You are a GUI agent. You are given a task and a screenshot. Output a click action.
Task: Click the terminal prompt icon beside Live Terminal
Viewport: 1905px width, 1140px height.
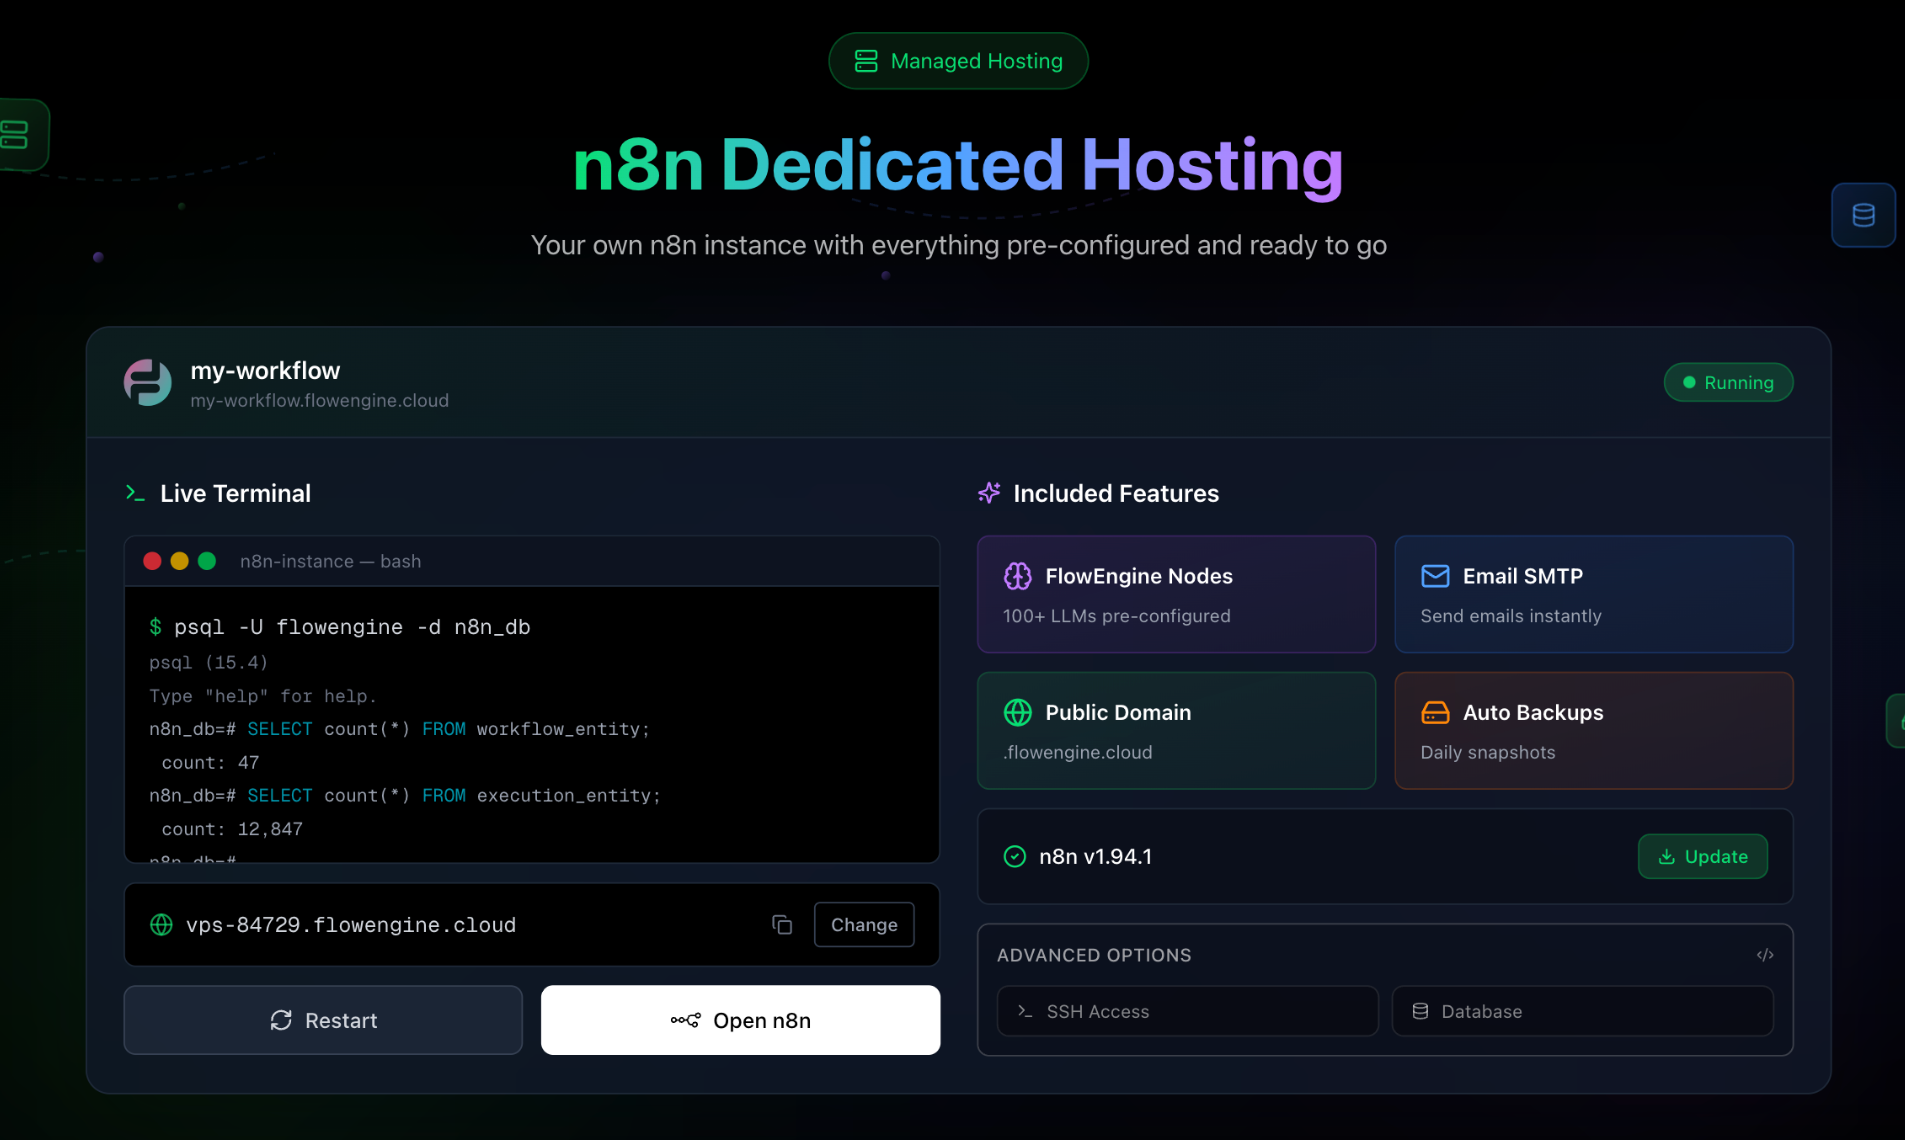[135, 492]
